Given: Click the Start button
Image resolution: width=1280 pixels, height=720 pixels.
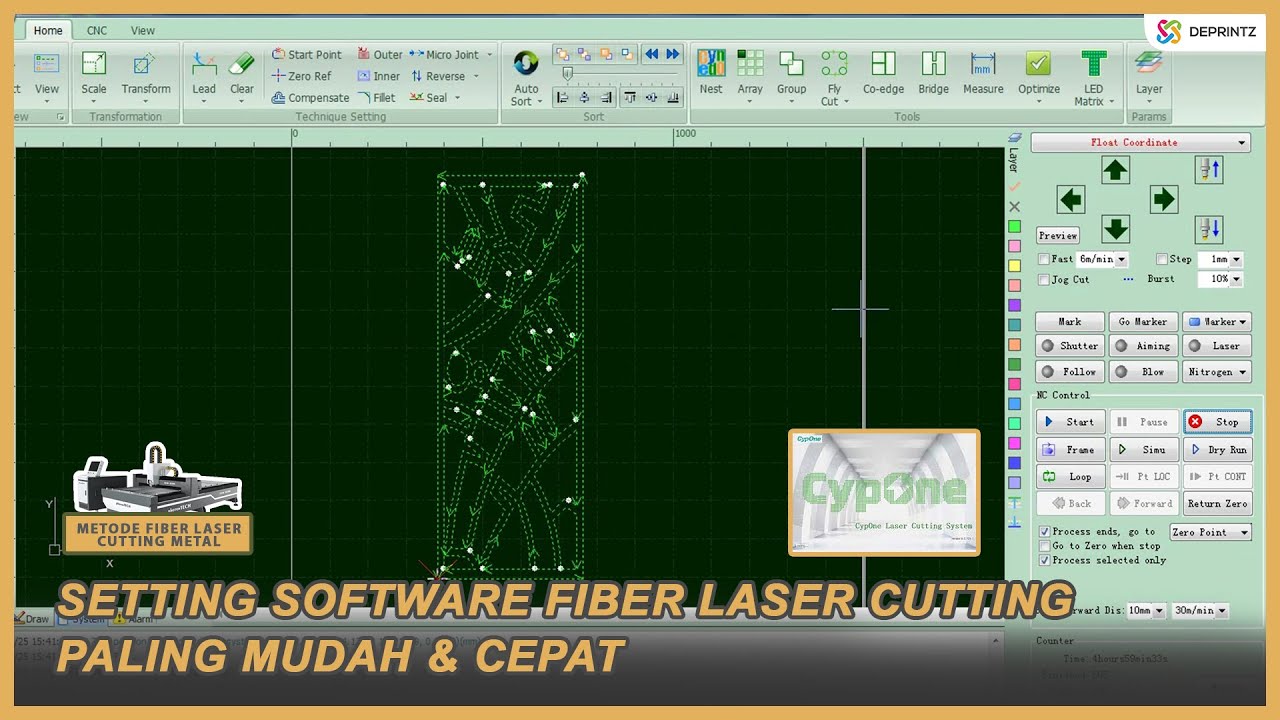Looking at the screenshot, I should [1070, 422].
